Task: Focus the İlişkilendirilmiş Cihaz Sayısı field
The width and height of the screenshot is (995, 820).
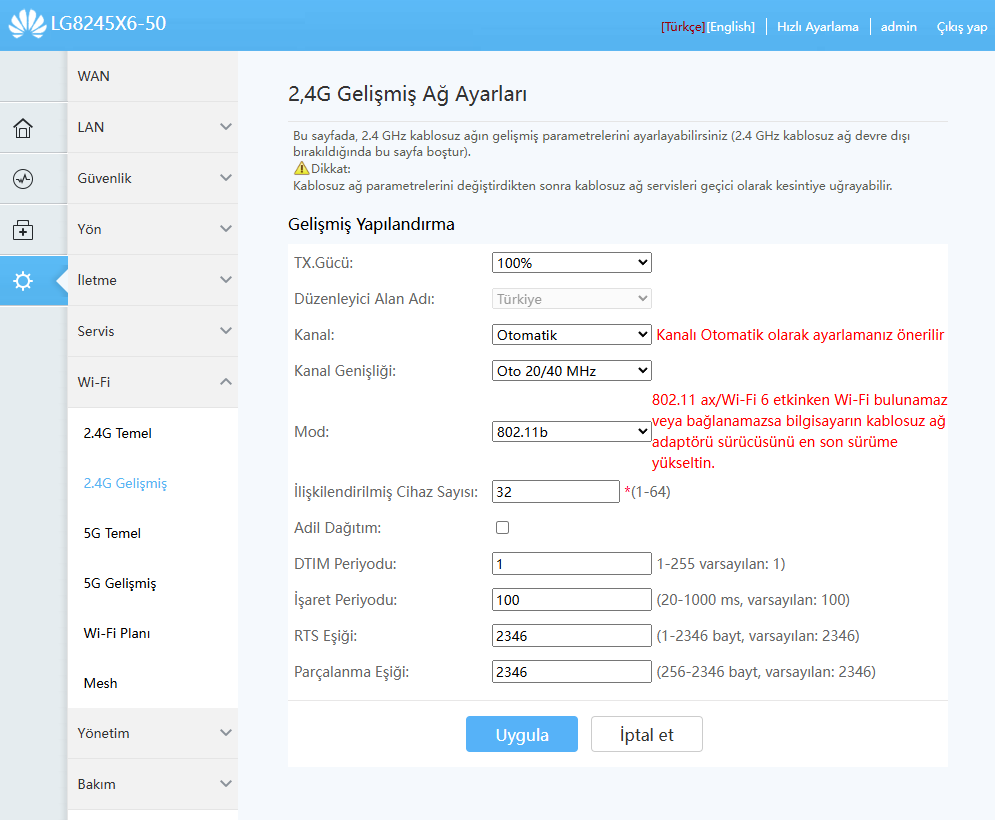Action: 555,492
